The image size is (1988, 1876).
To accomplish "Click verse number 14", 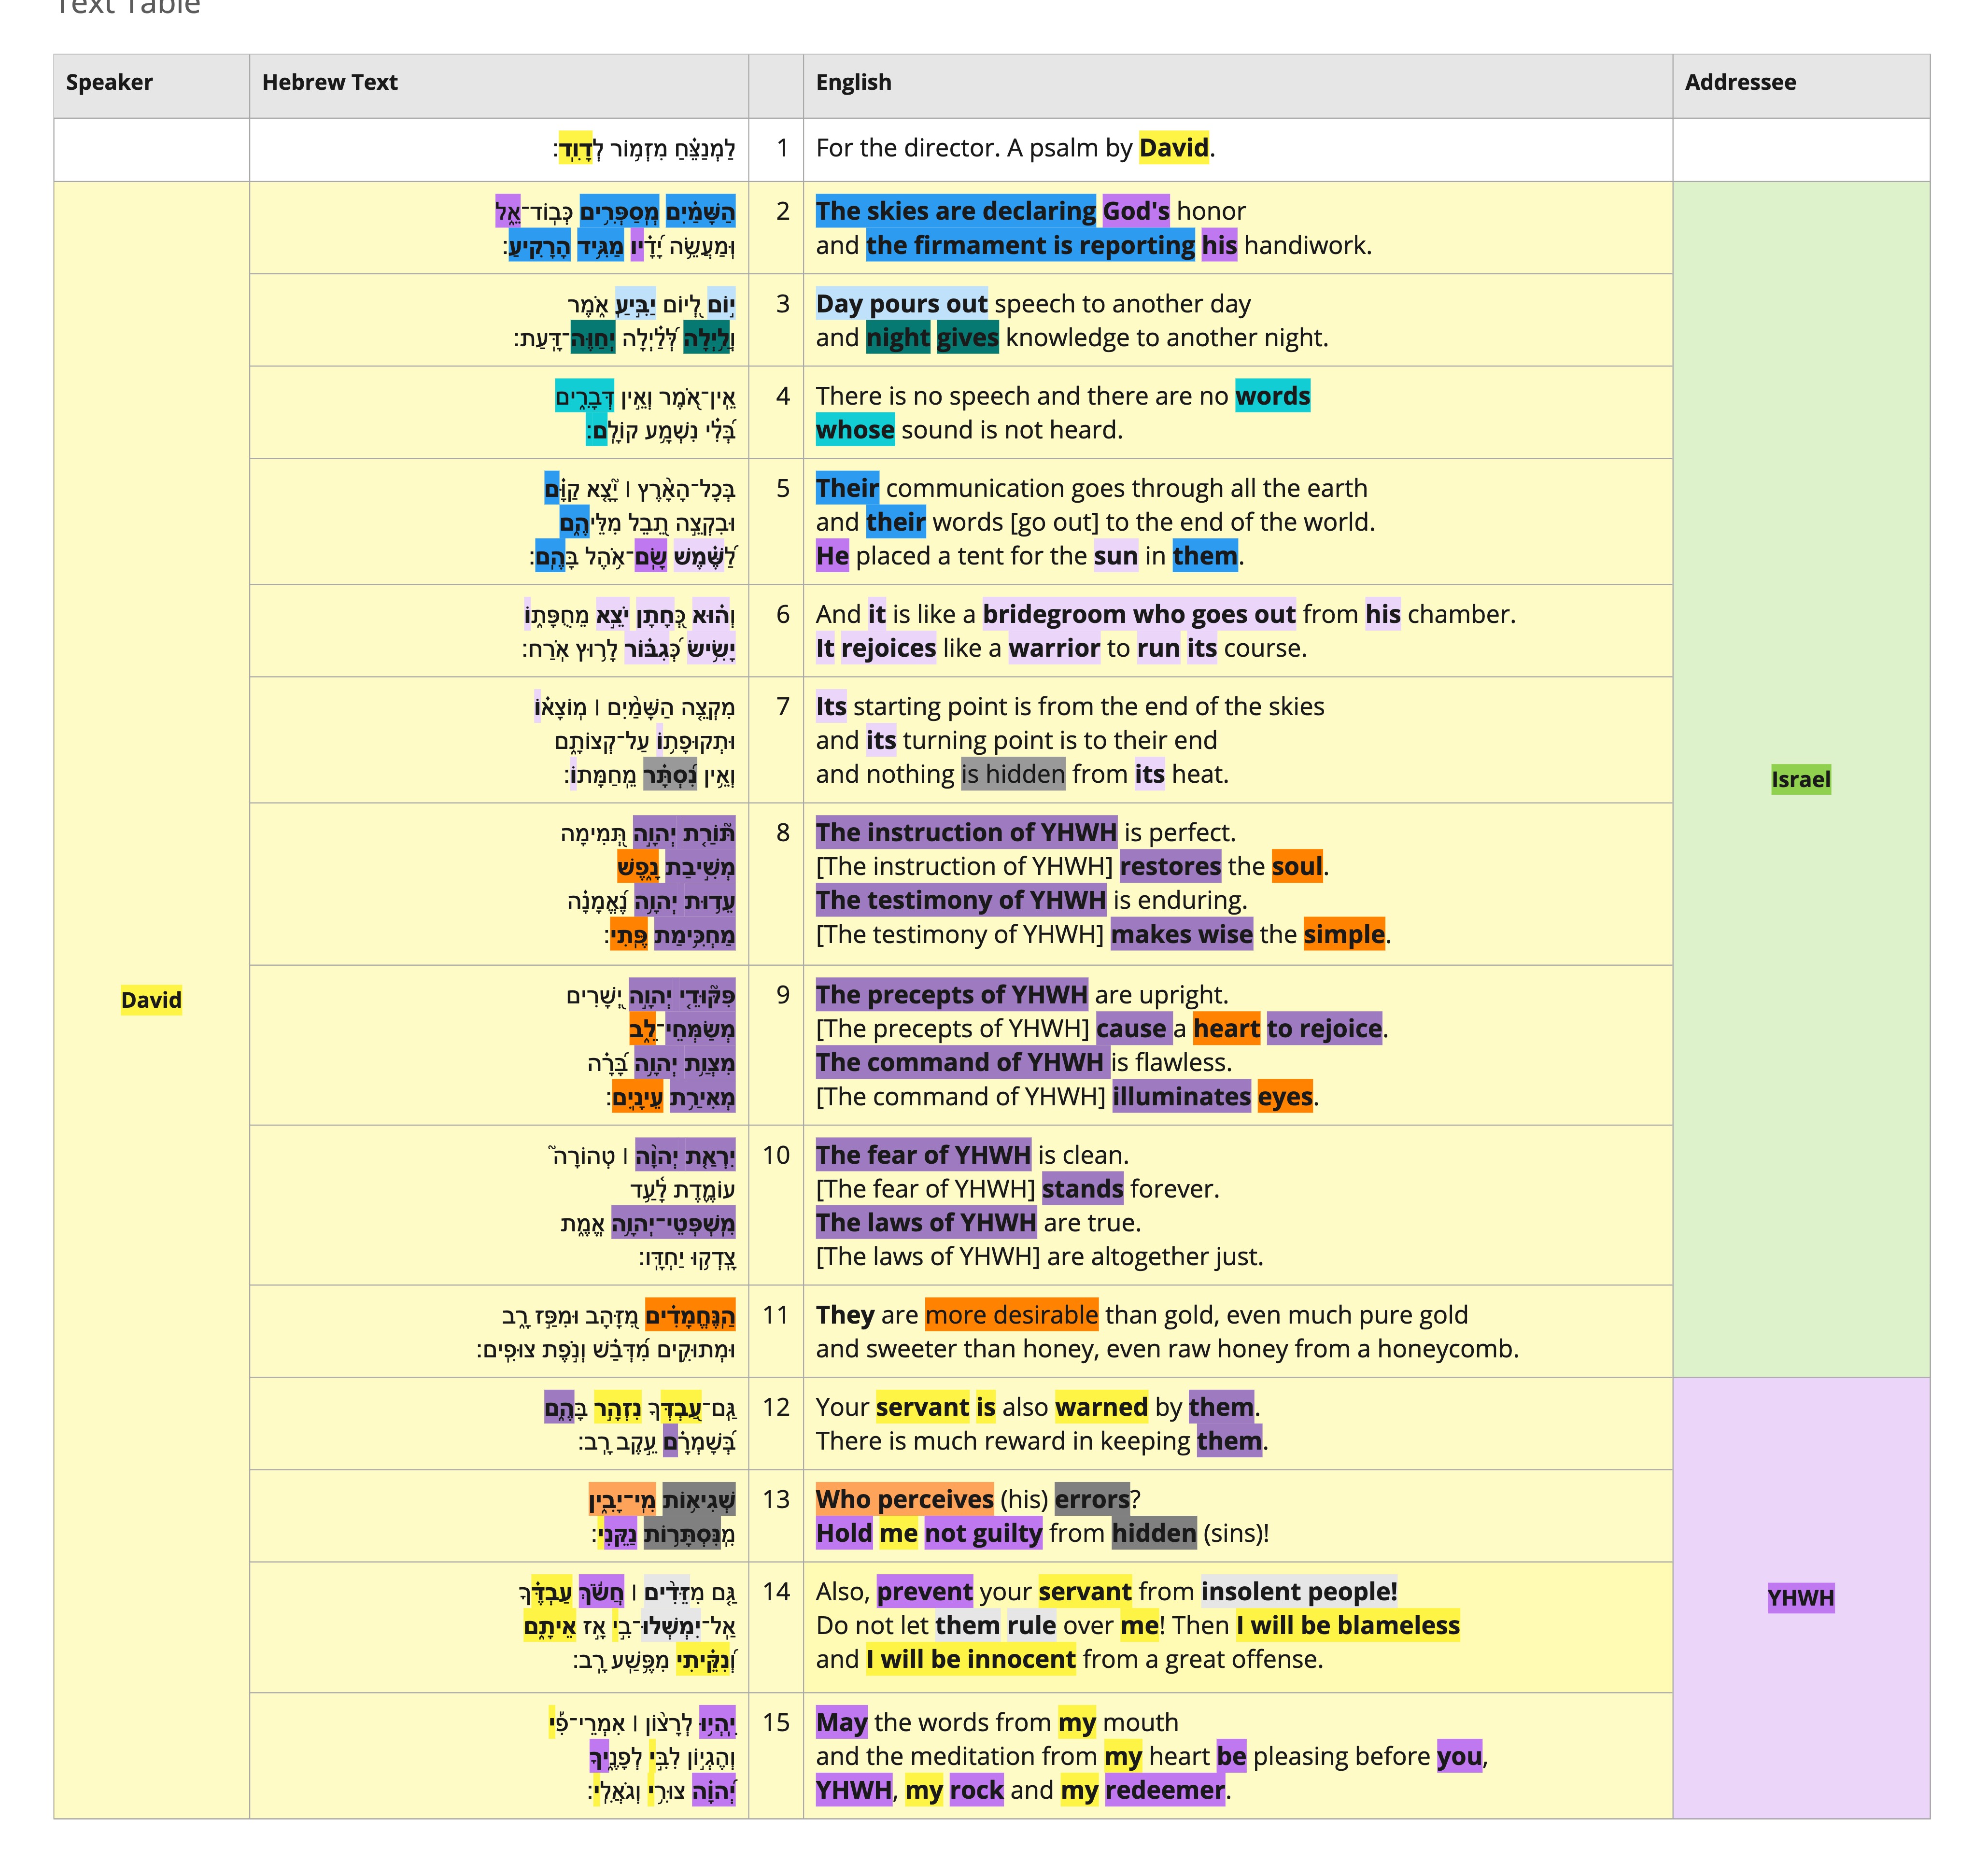I will 776,1591.
